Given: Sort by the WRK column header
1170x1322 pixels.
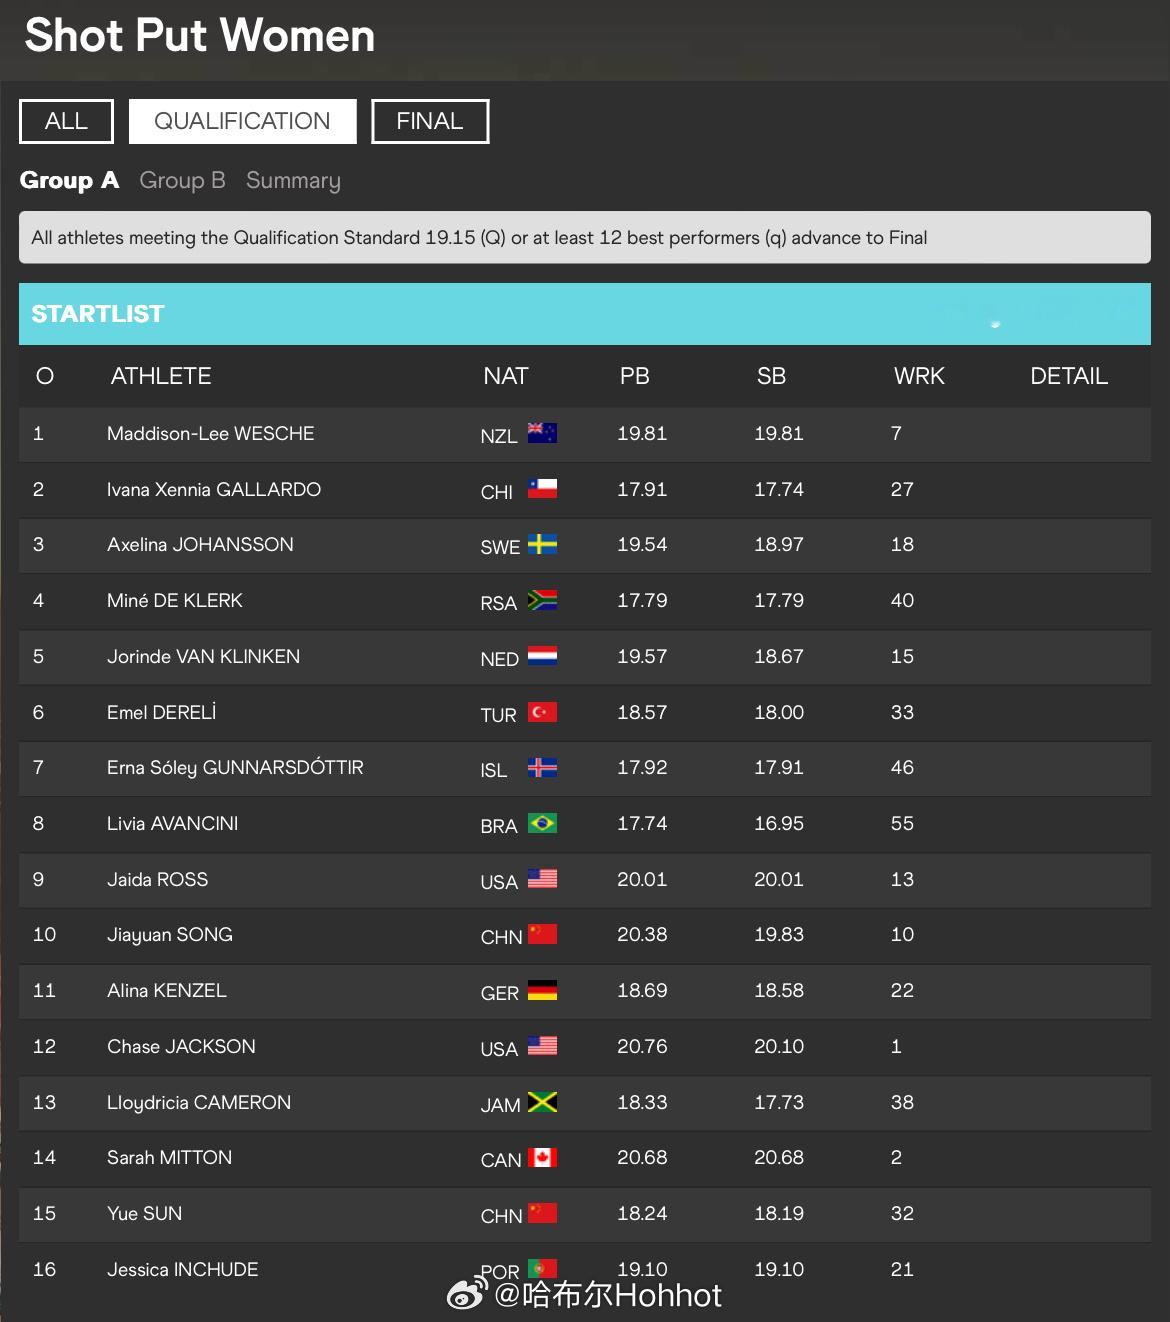Looking at the screenshot, I should point(919,376).
